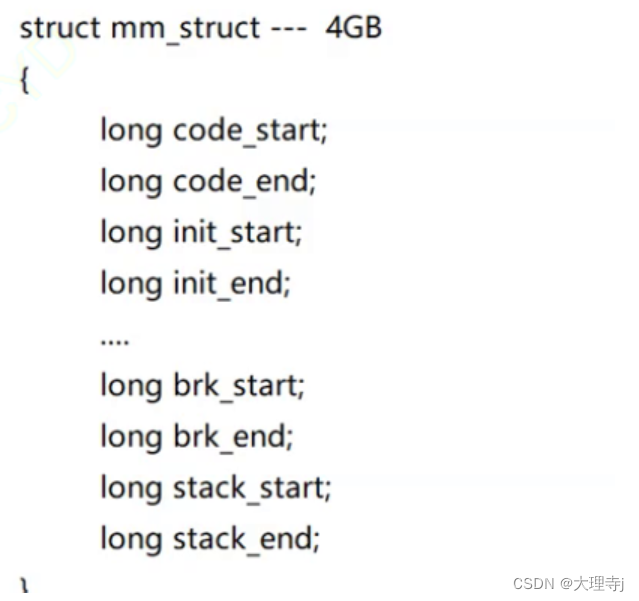This screenshot has width=639, height=601.
Task: Click the struct mm_struct header text
Action: pos(140,29)
